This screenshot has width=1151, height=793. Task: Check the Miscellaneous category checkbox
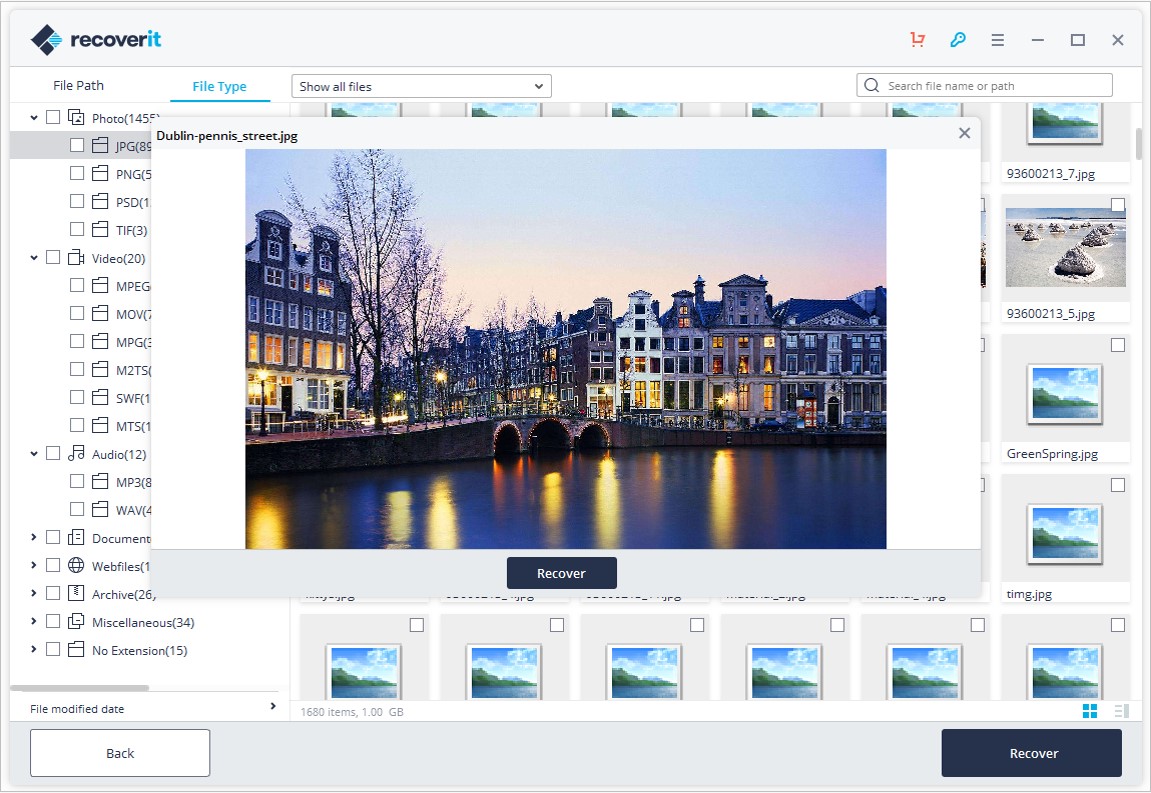point(53,621)
